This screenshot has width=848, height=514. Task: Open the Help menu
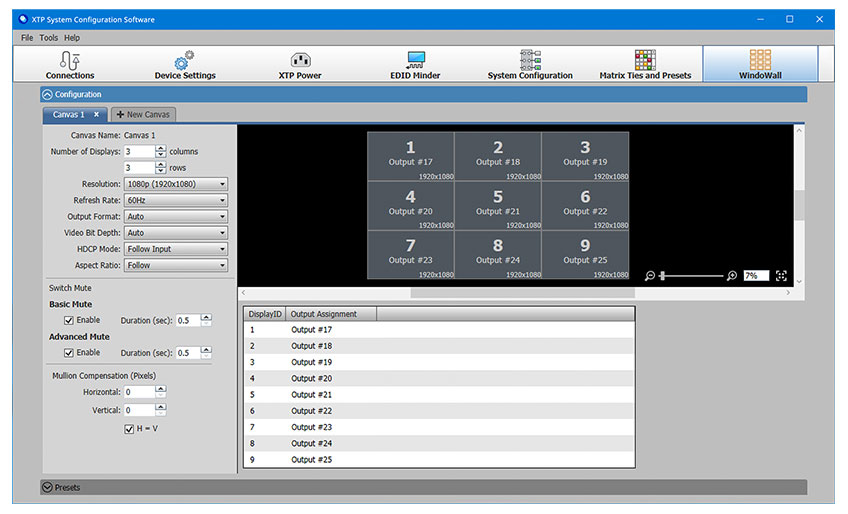click(72, 38)
